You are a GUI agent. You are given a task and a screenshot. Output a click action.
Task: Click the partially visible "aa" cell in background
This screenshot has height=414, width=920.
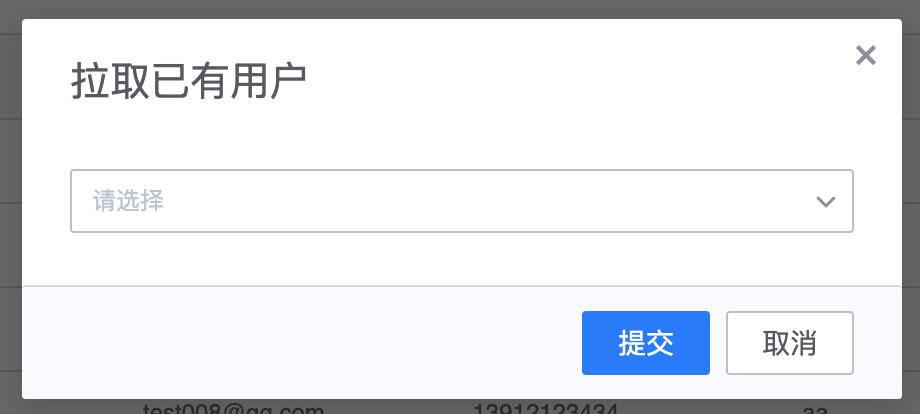[814, 409]
